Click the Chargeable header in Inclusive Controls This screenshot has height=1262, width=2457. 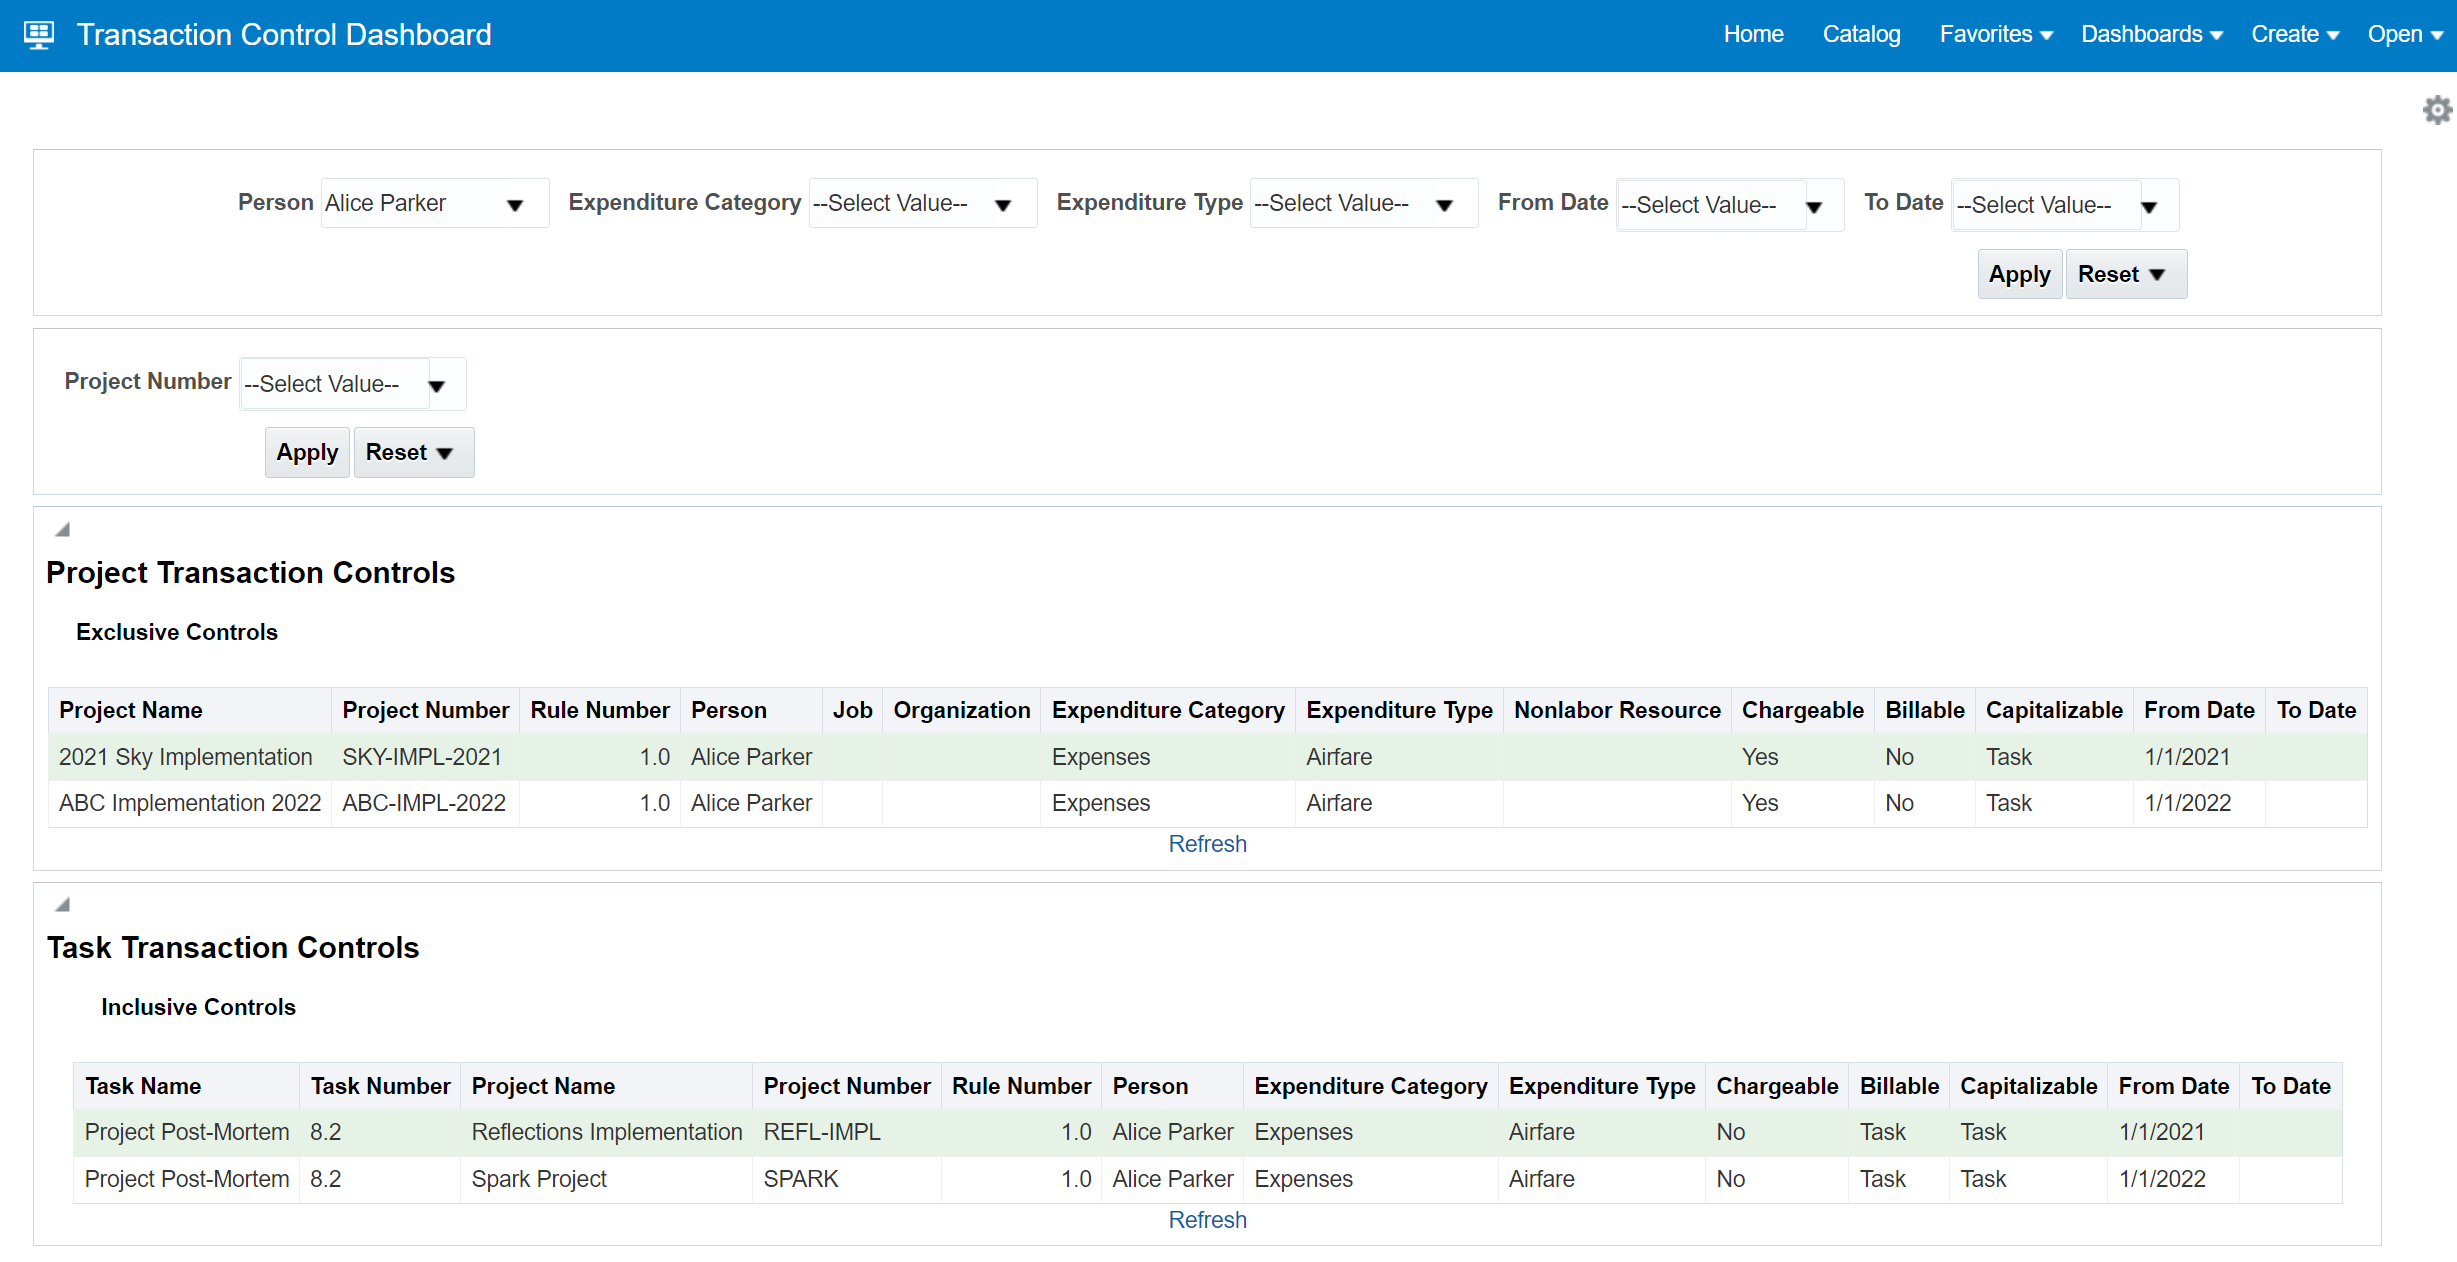(1777, 1086)
